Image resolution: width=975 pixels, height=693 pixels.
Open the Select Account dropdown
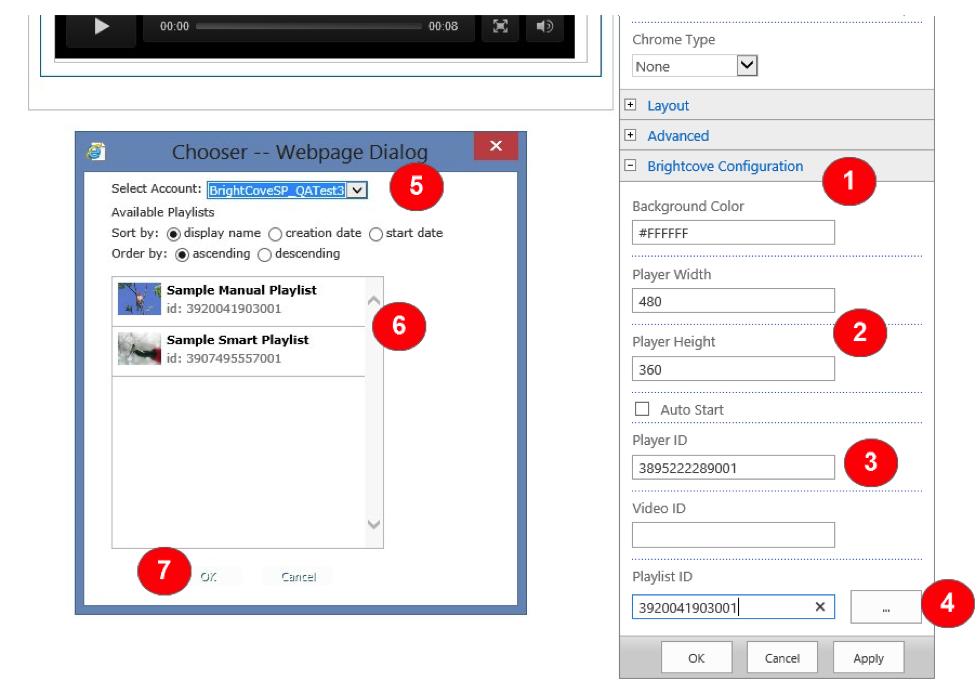point(360,190)
